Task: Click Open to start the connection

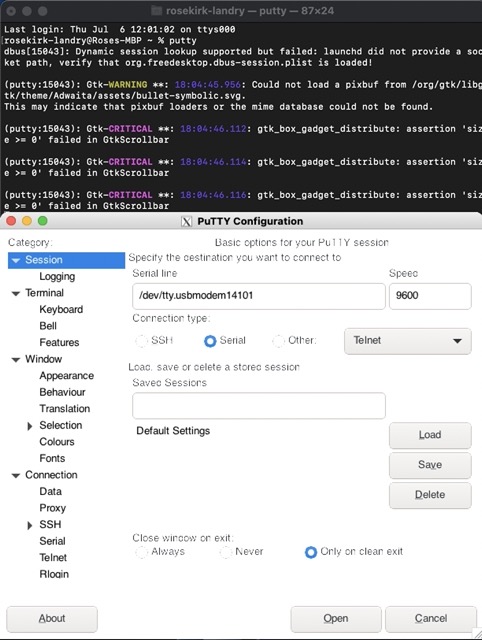Action: [x=336, y=619]
